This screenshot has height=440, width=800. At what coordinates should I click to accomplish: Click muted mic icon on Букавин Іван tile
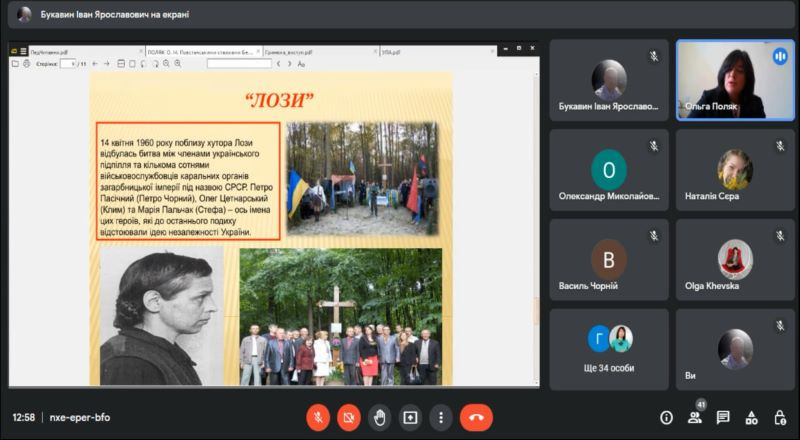point(654,57)
